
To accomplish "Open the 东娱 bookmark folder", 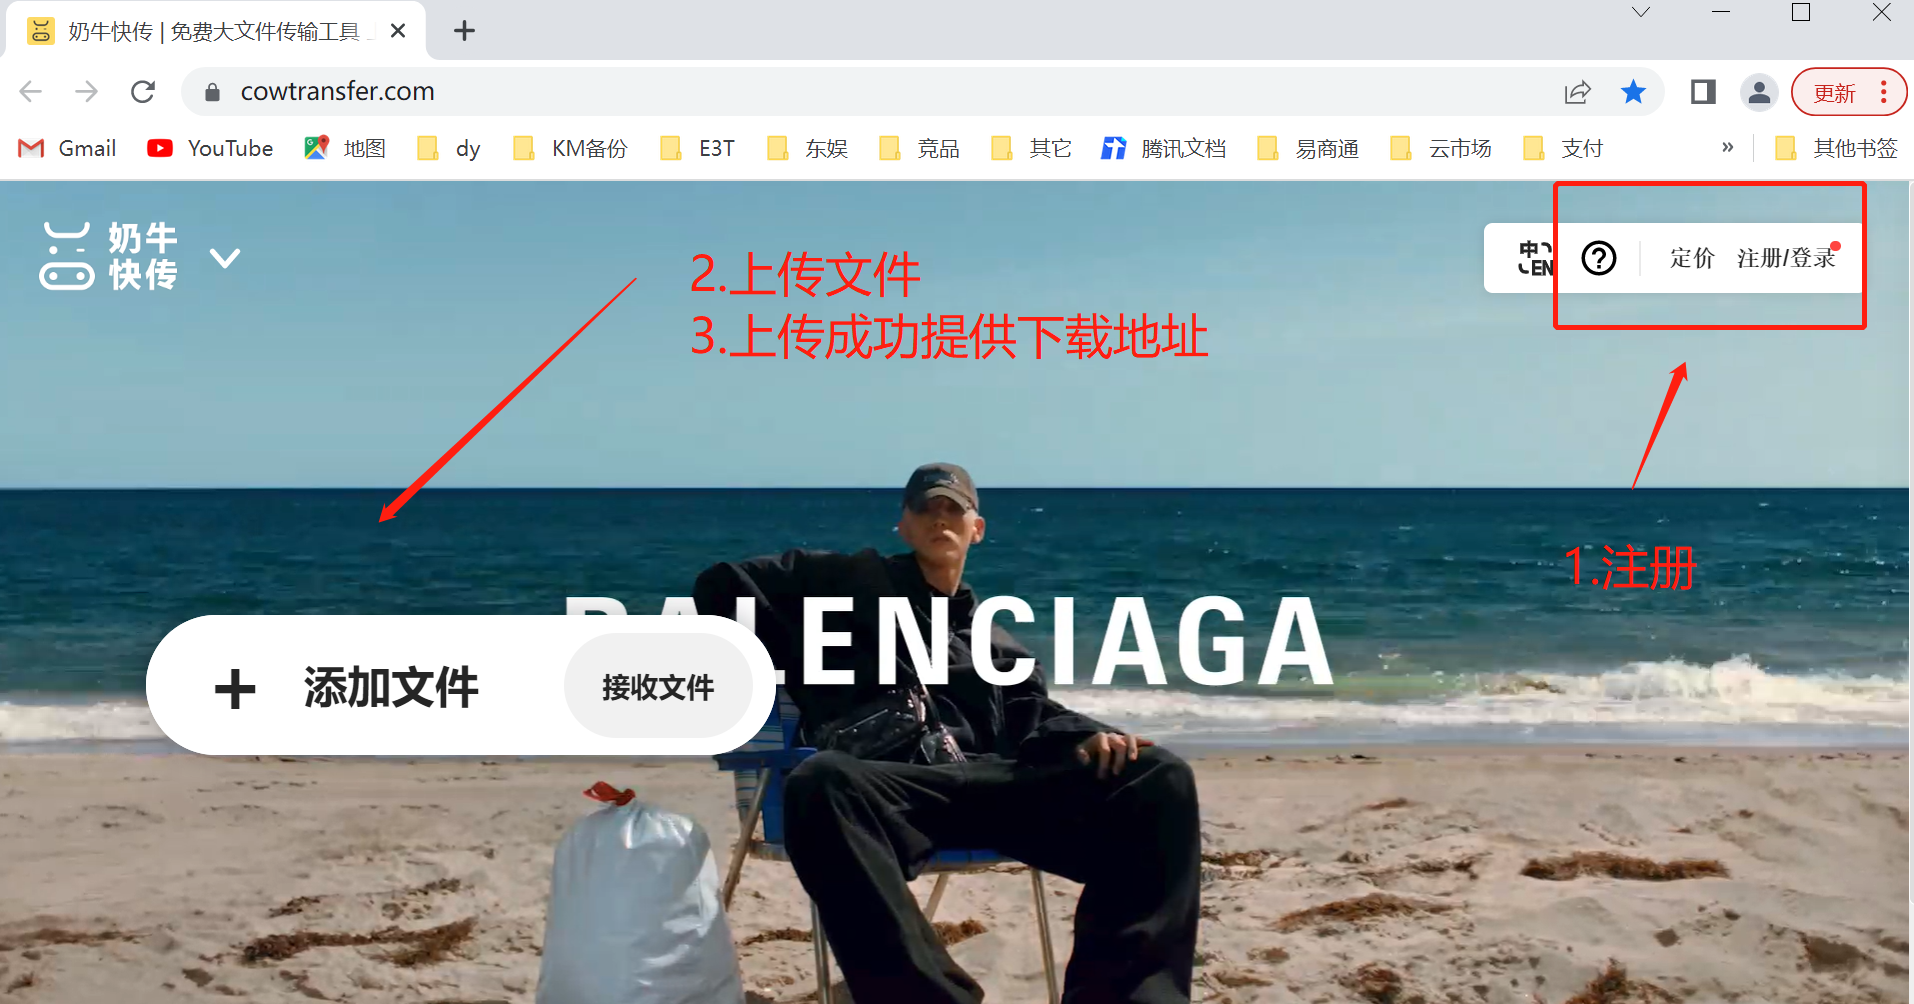I will click(x=807, y=148).
